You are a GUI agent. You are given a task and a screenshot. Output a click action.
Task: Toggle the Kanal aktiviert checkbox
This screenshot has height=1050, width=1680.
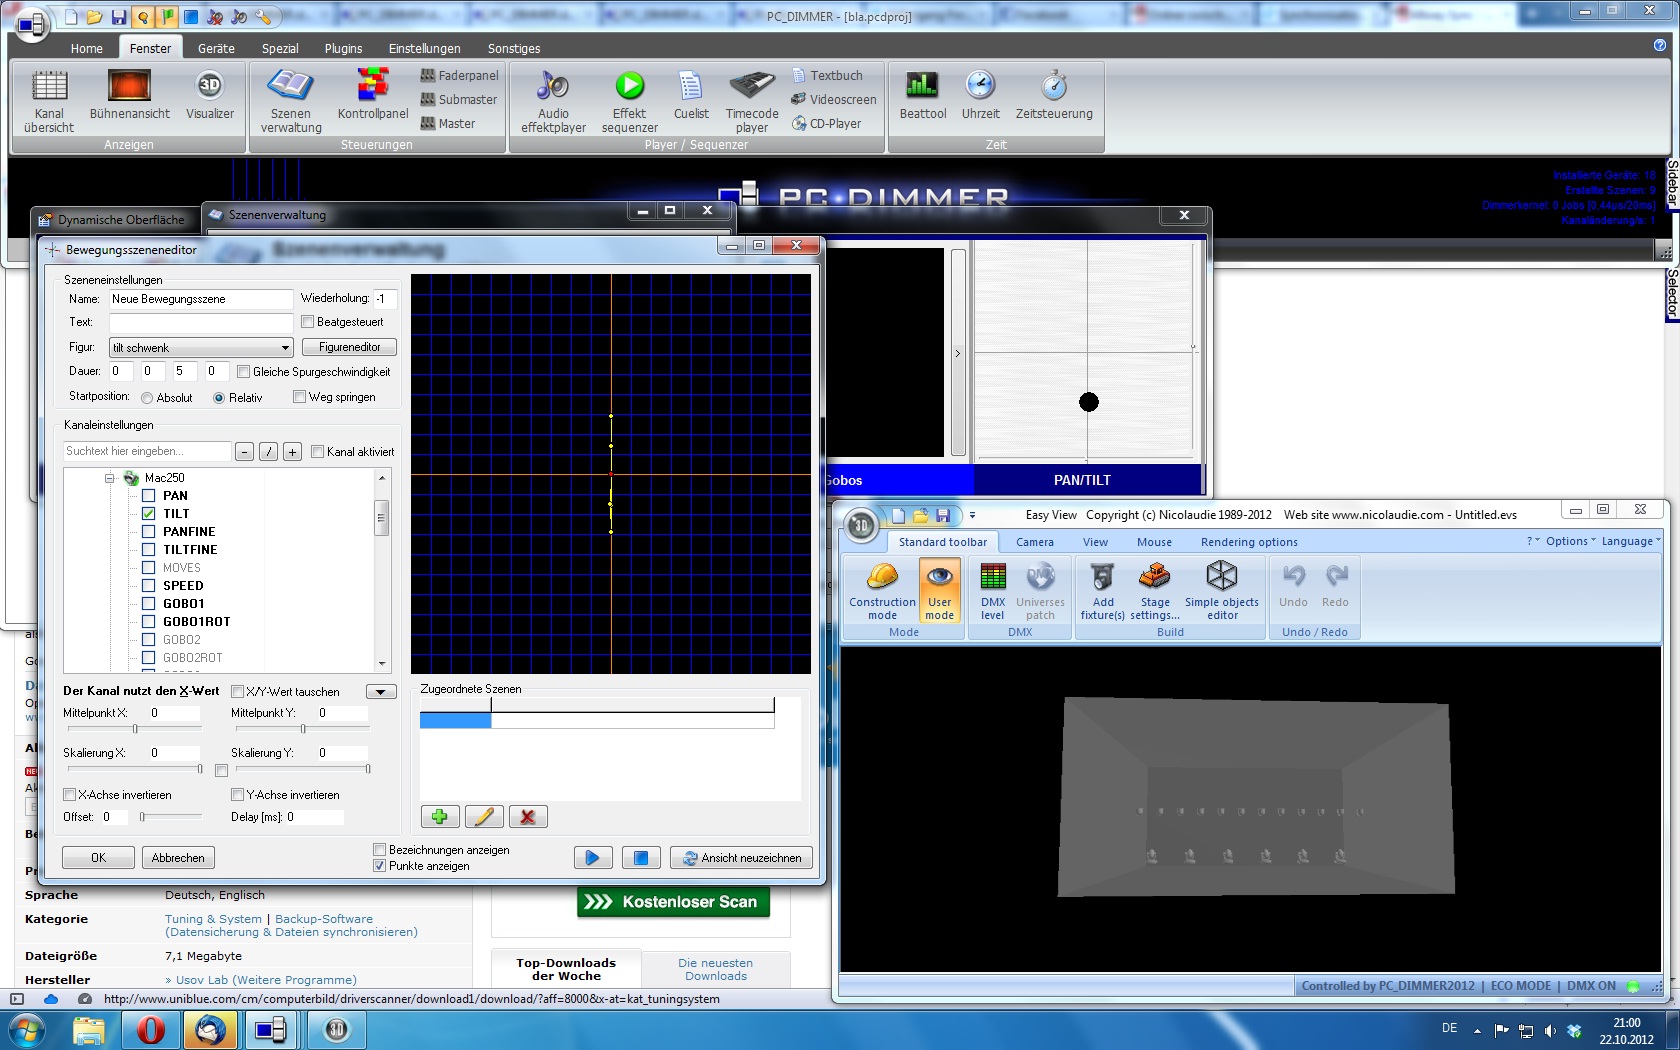coord(317,452)
